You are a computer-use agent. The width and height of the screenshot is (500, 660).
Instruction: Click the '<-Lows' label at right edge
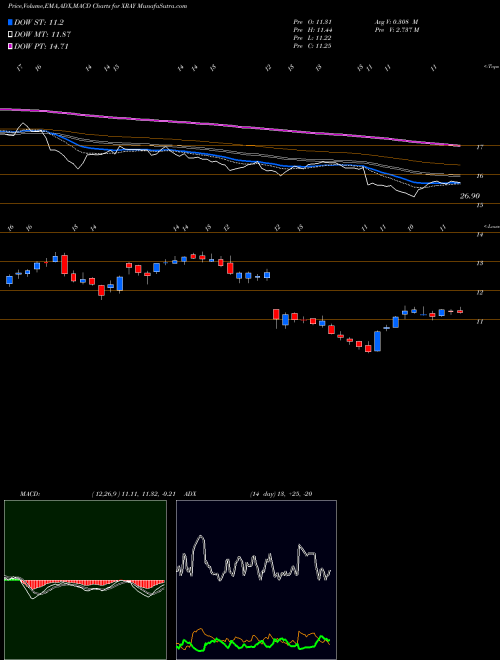[x=491, y=226]
